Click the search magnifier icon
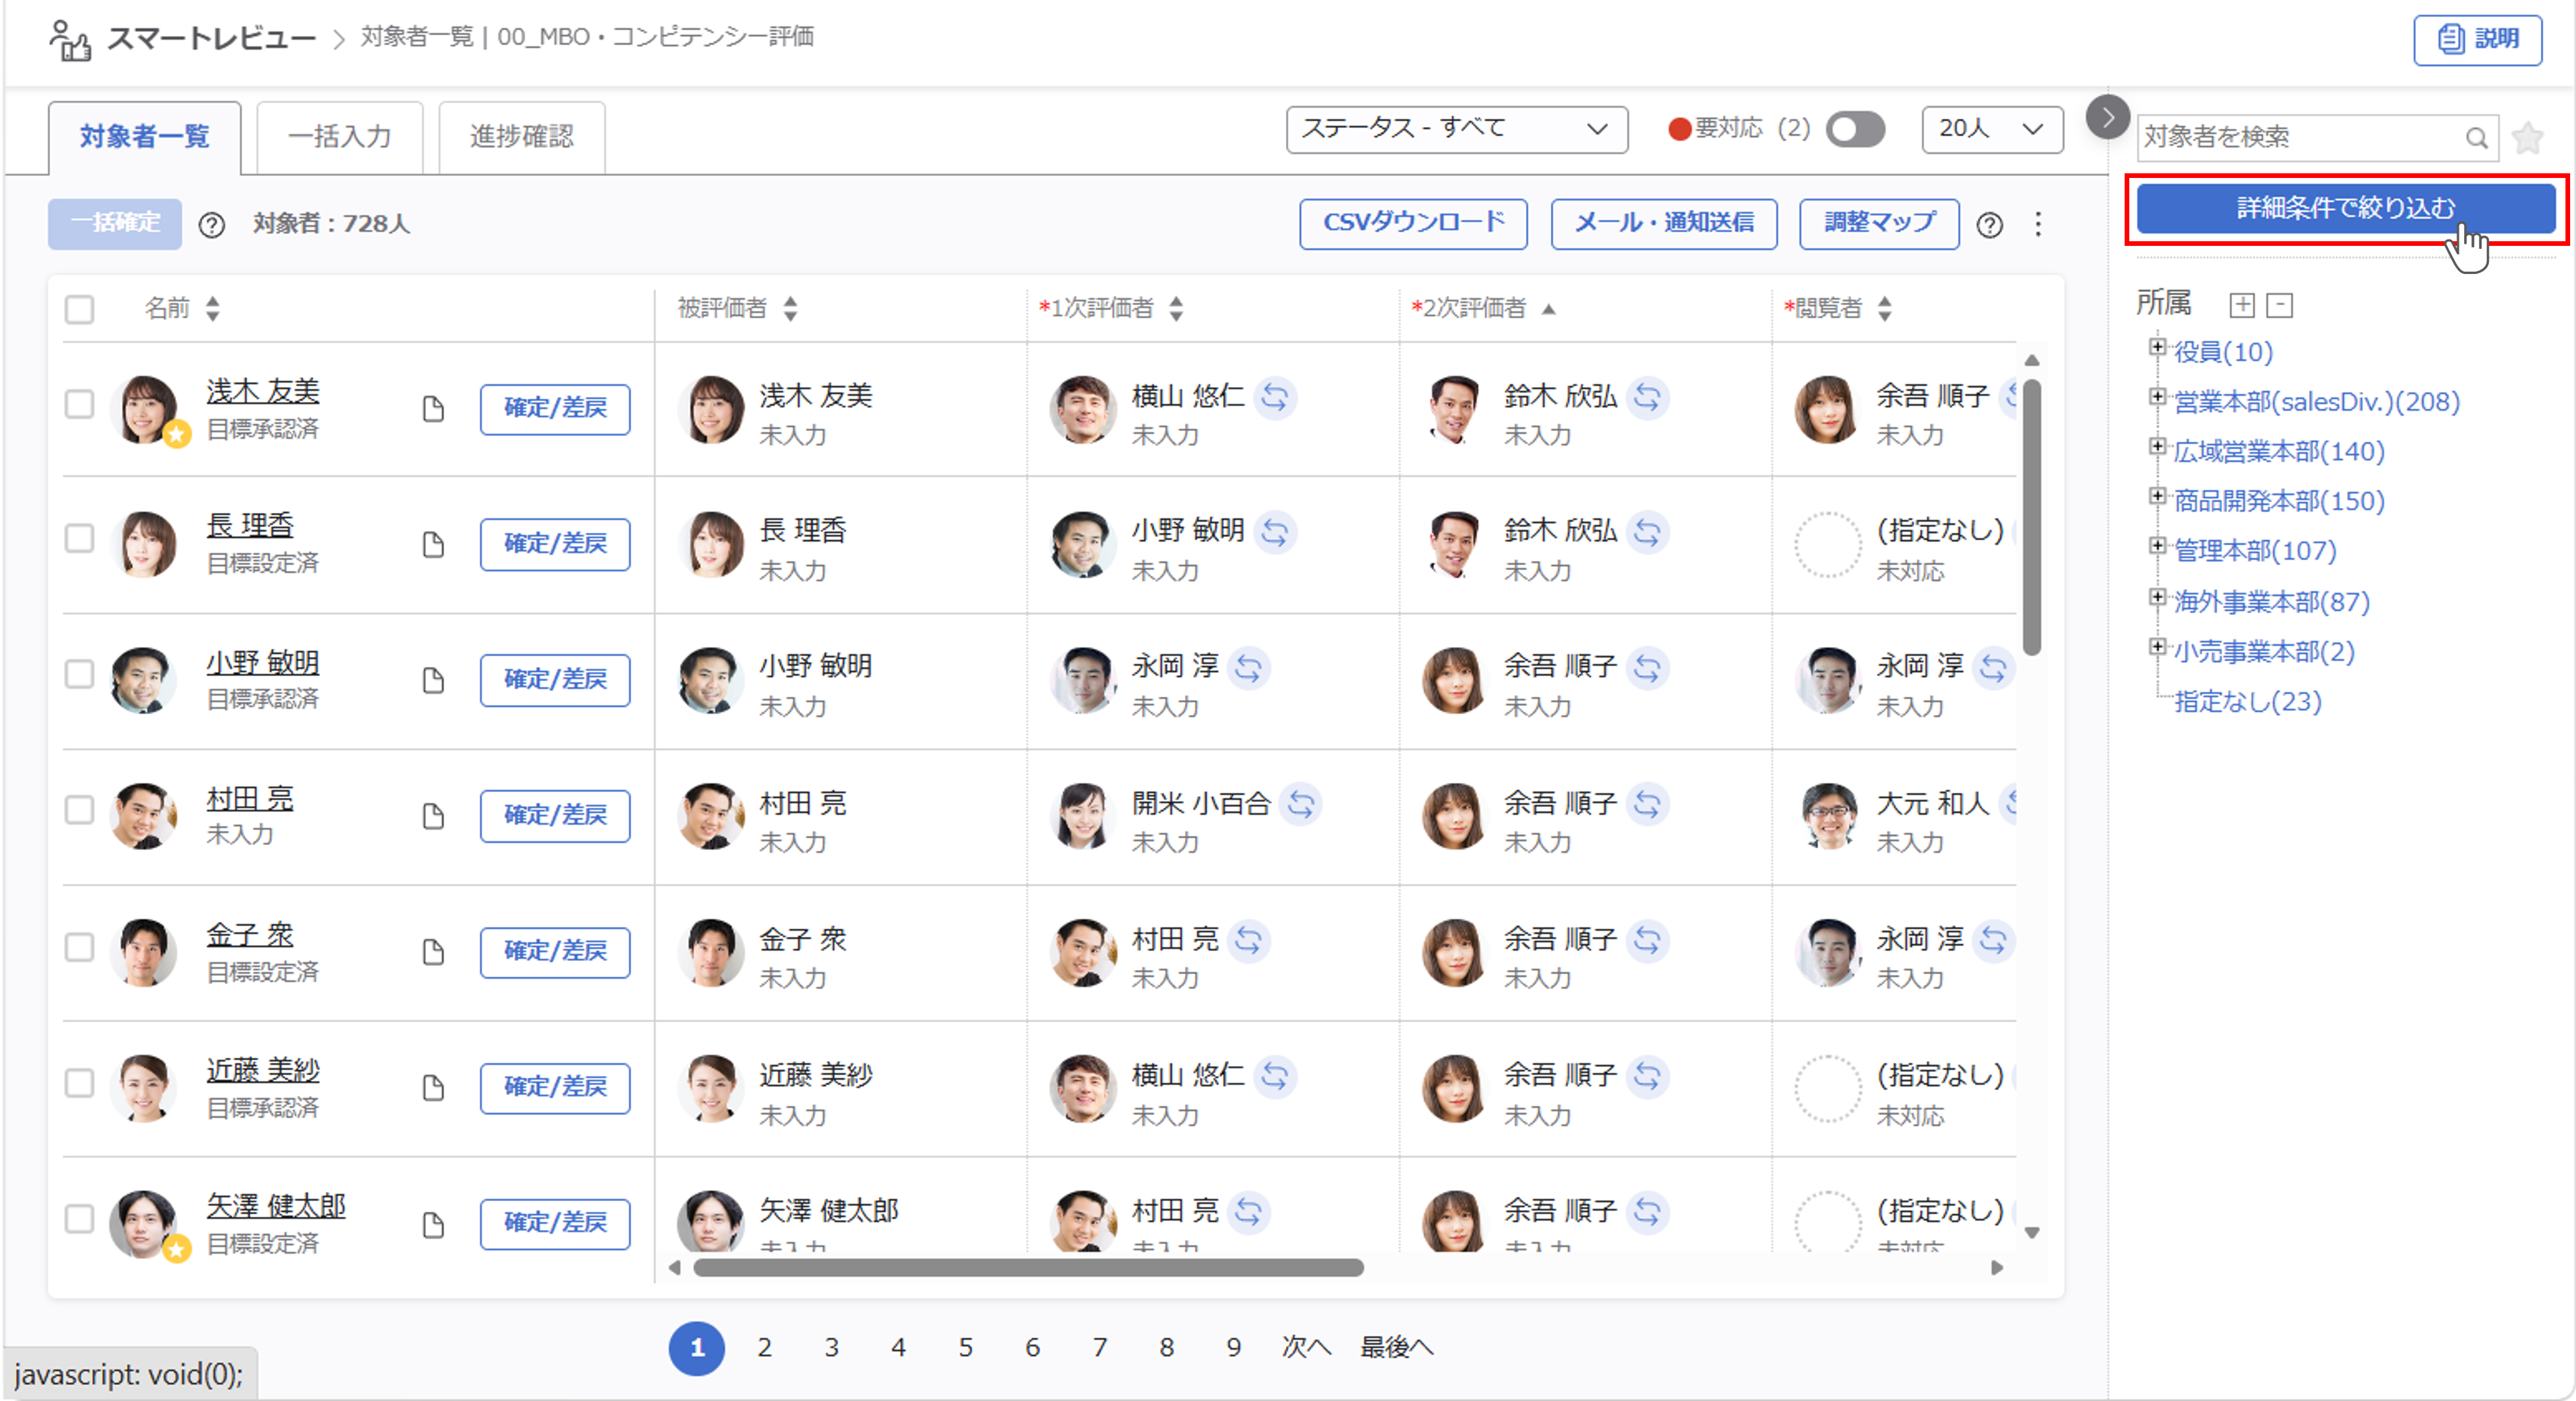 click(2476, 138)
